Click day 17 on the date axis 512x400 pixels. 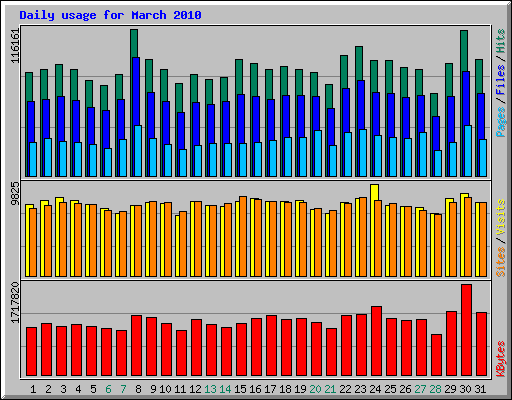[270, 389]
